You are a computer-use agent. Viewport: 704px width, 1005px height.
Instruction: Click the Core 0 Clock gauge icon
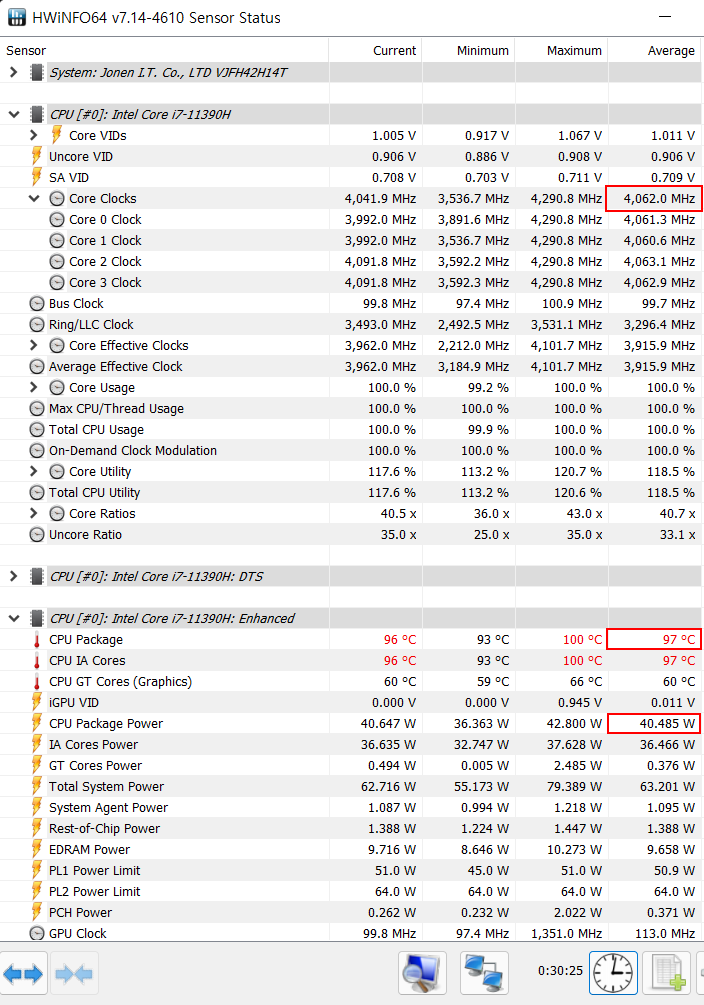(57, 220)
